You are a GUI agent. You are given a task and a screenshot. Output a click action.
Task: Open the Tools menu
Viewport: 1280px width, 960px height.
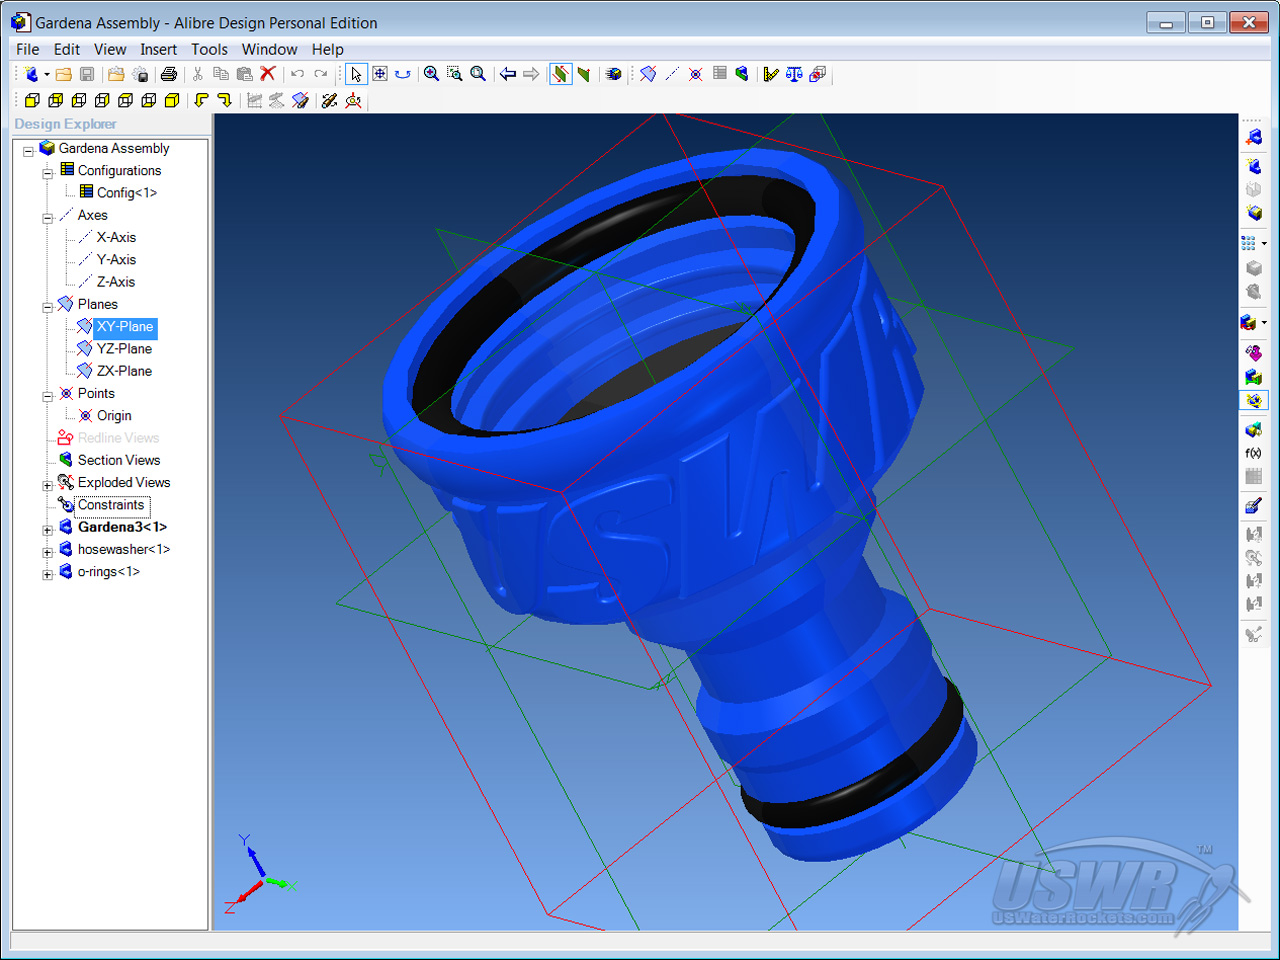coord(209,49)
